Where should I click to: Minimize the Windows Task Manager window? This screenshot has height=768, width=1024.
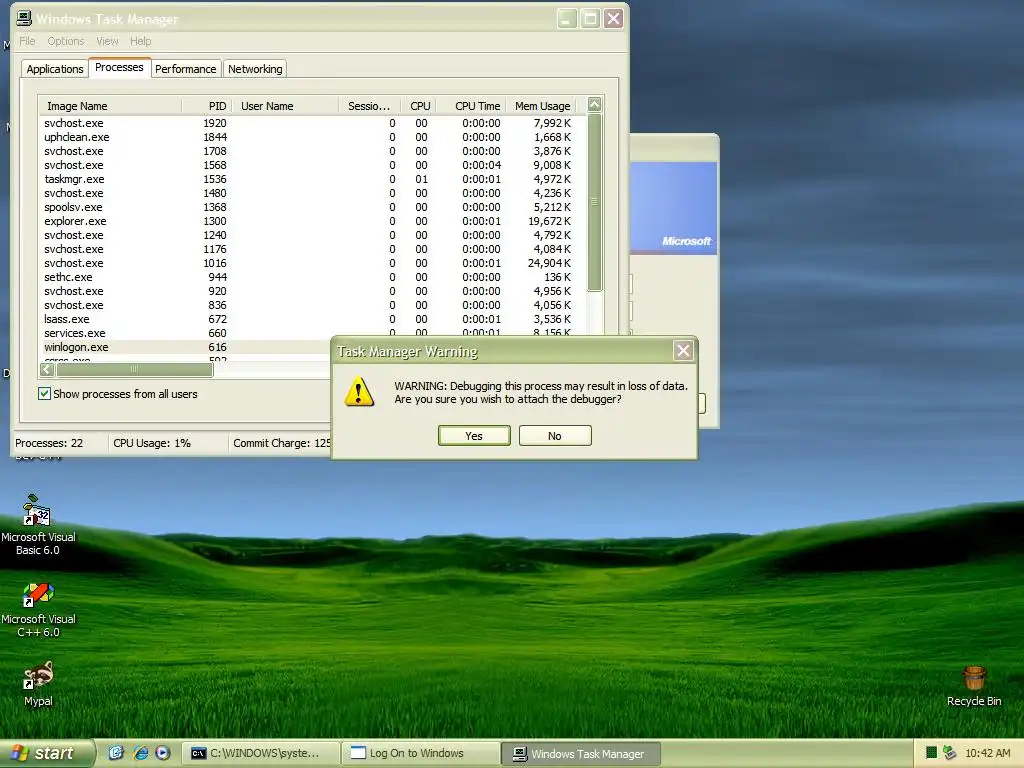tap(567, 18)
